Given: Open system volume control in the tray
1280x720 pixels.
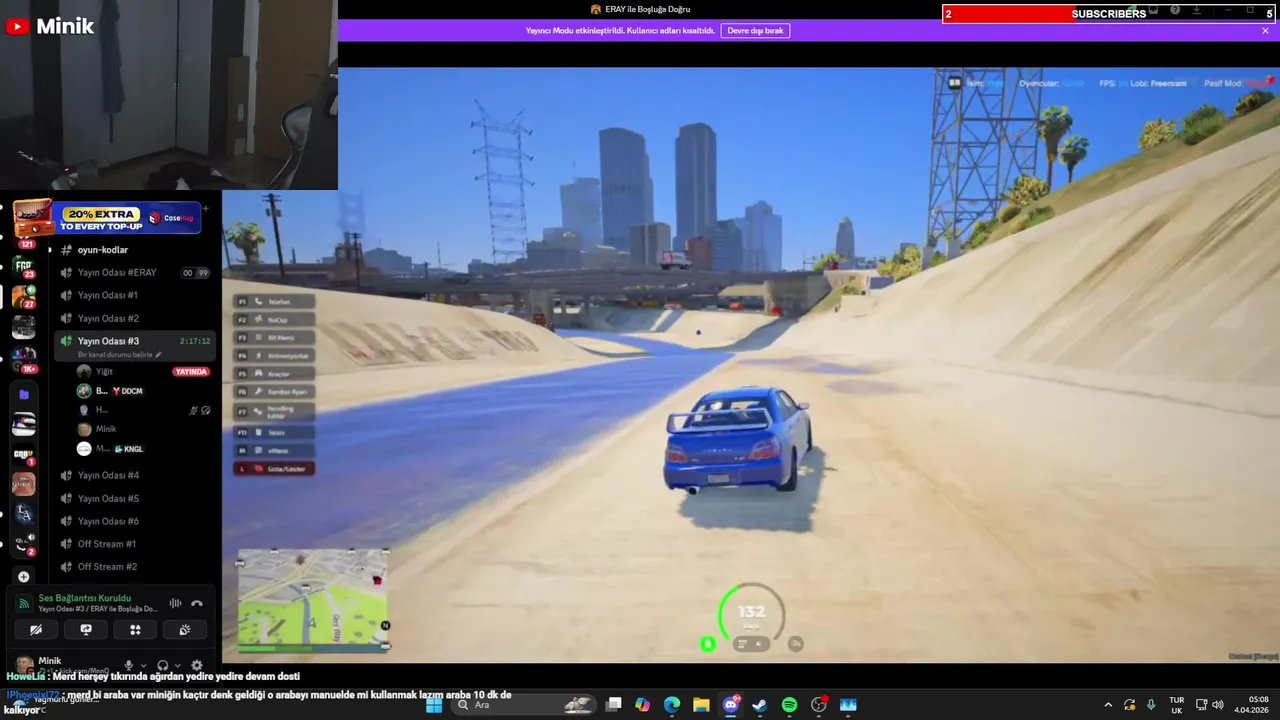Looking at the screenshot, I should click(x=1217, y=705).
